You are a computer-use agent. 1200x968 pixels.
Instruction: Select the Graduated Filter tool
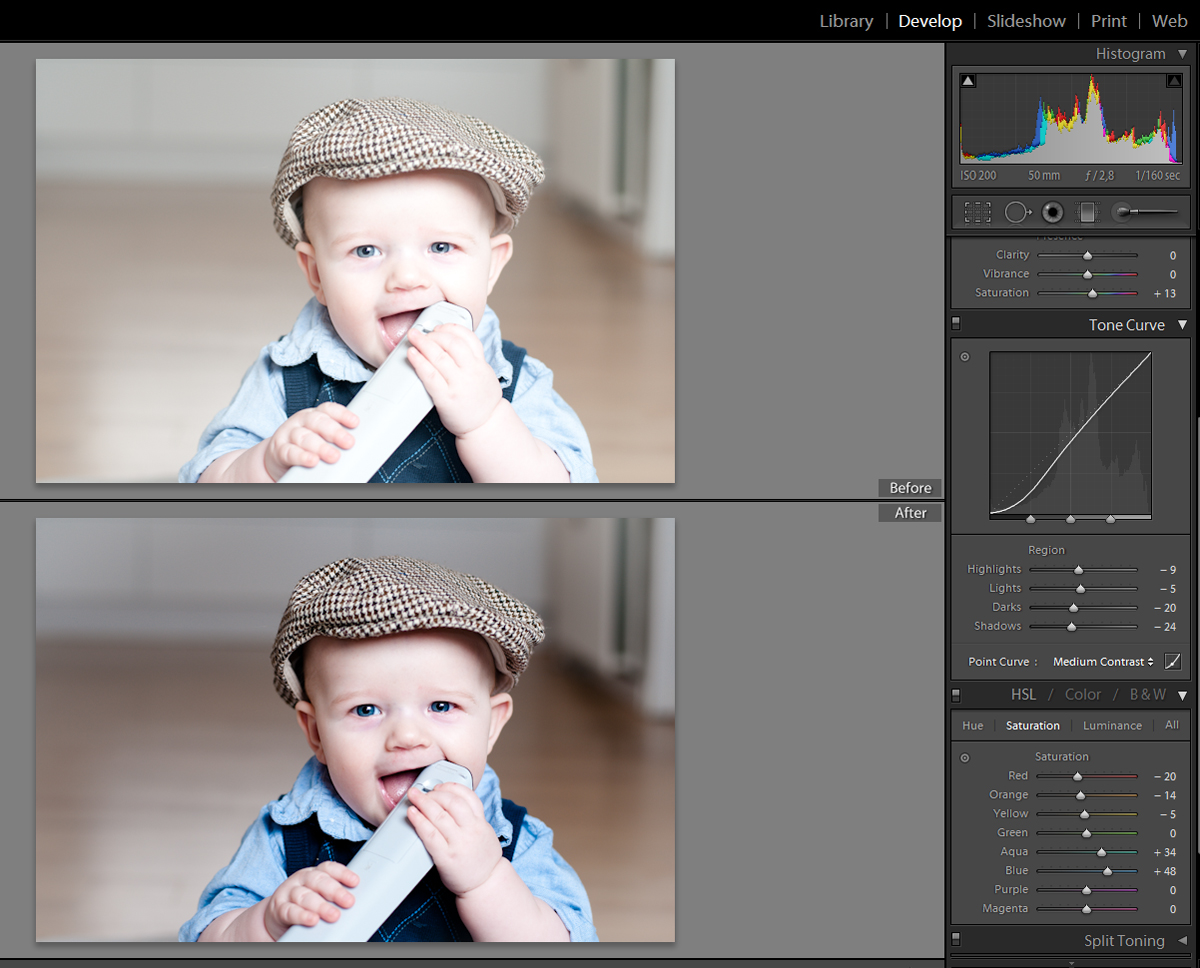1086,212
